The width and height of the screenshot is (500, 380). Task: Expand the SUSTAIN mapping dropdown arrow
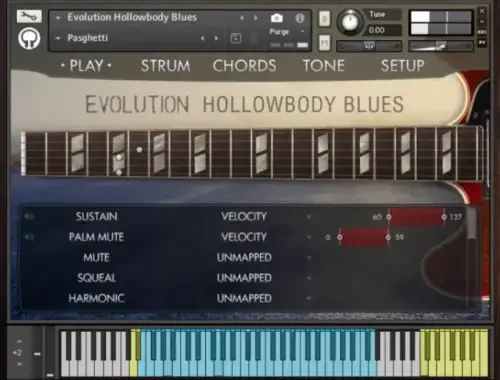(x=309, y=217)
